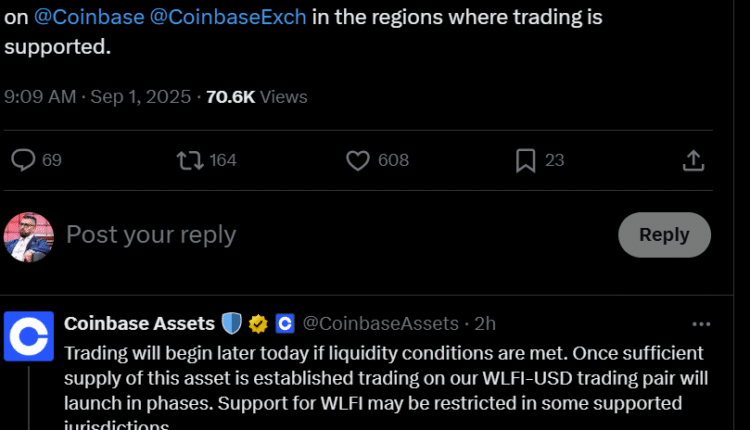
Task: Click the Coinbase affiliate badge icon
Action: 284,324
